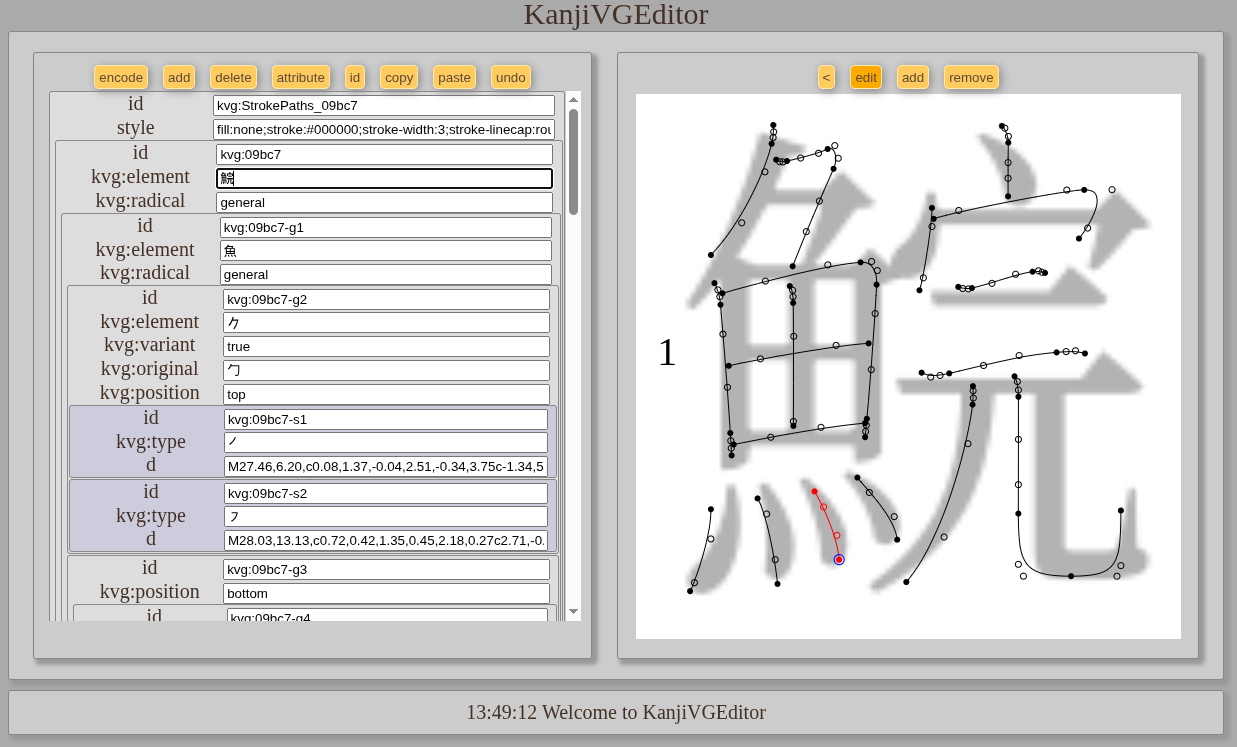Click the paste button
This screenshot has width=1237, height=747.
coord(454,77)
